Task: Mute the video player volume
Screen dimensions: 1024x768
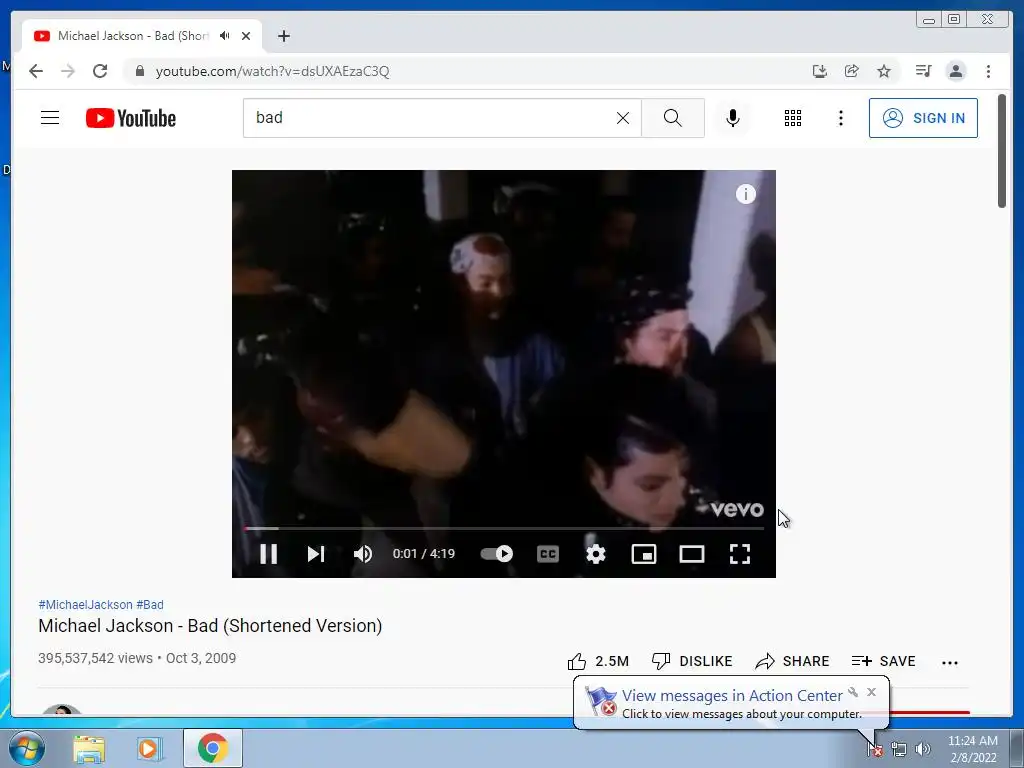Action: [x=363, y=554]
